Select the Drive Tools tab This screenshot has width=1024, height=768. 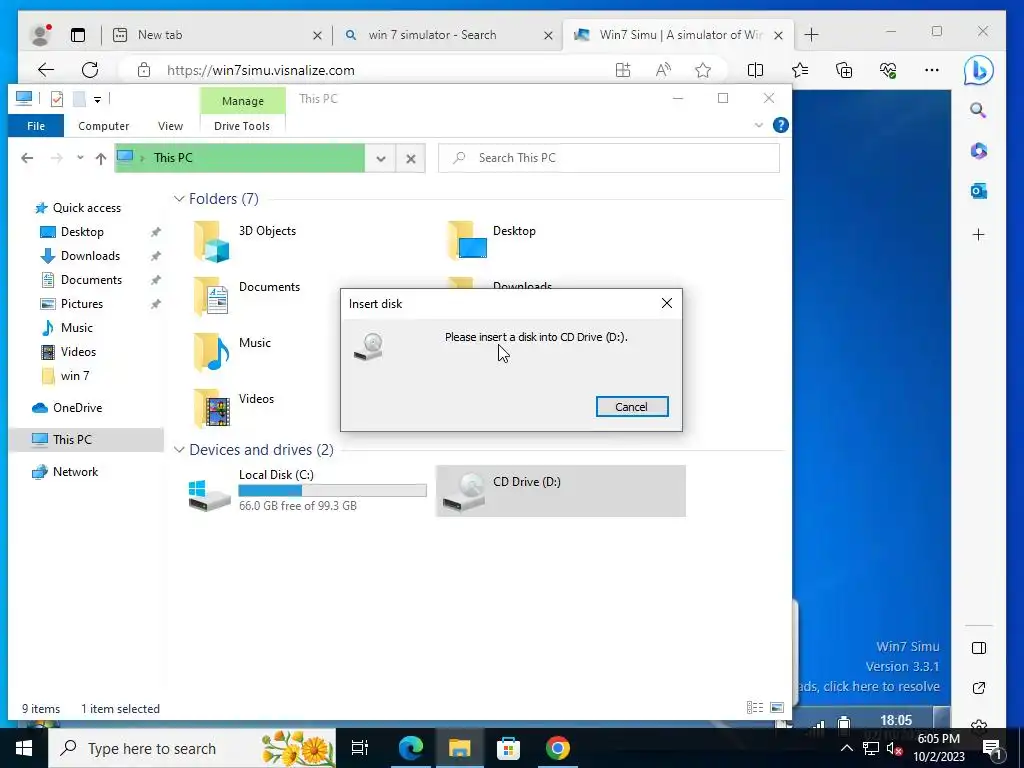pyautogui.click(x=242, y=126)
